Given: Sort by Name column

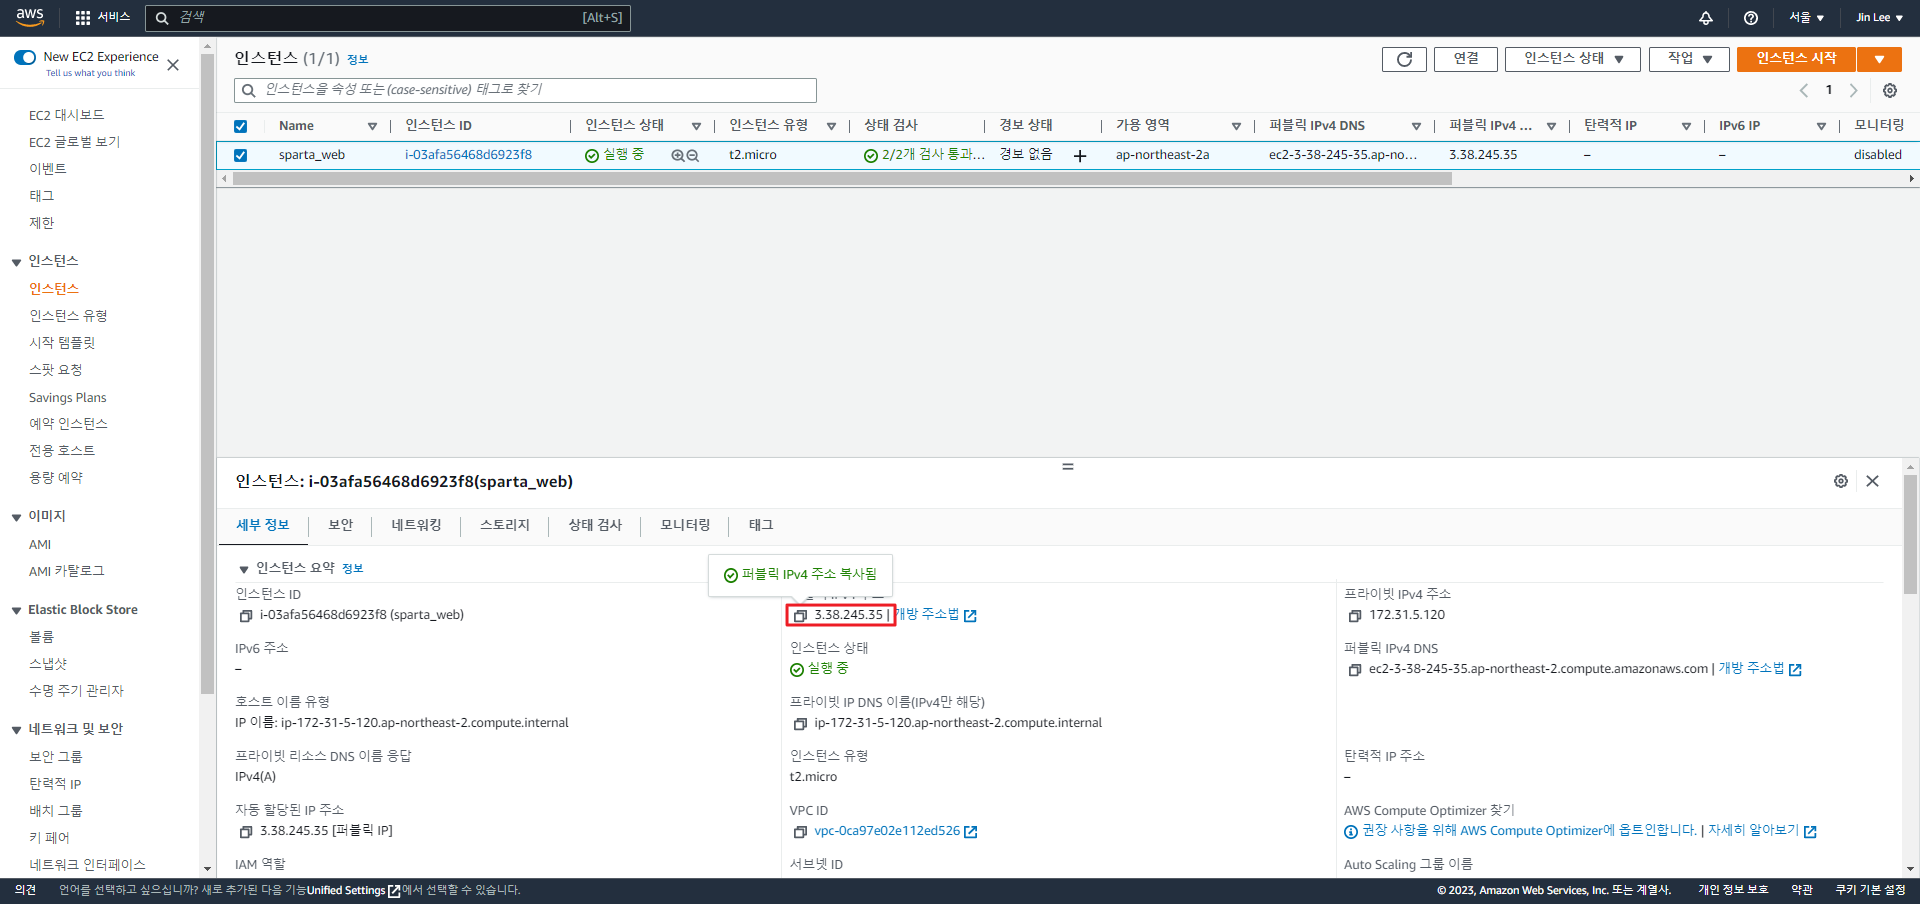Looking at the screenshot, I should click(372, 126).
